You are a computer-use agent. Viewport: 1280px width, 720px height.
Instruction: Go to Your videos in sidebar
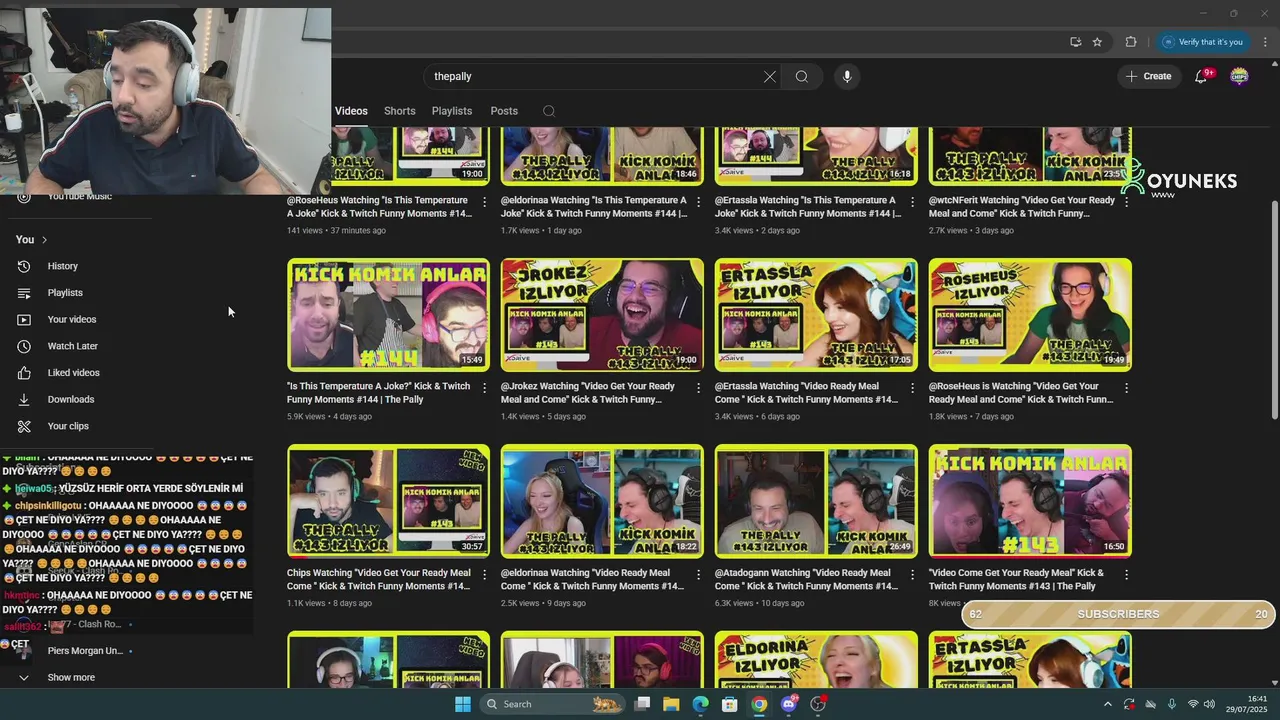72,320
